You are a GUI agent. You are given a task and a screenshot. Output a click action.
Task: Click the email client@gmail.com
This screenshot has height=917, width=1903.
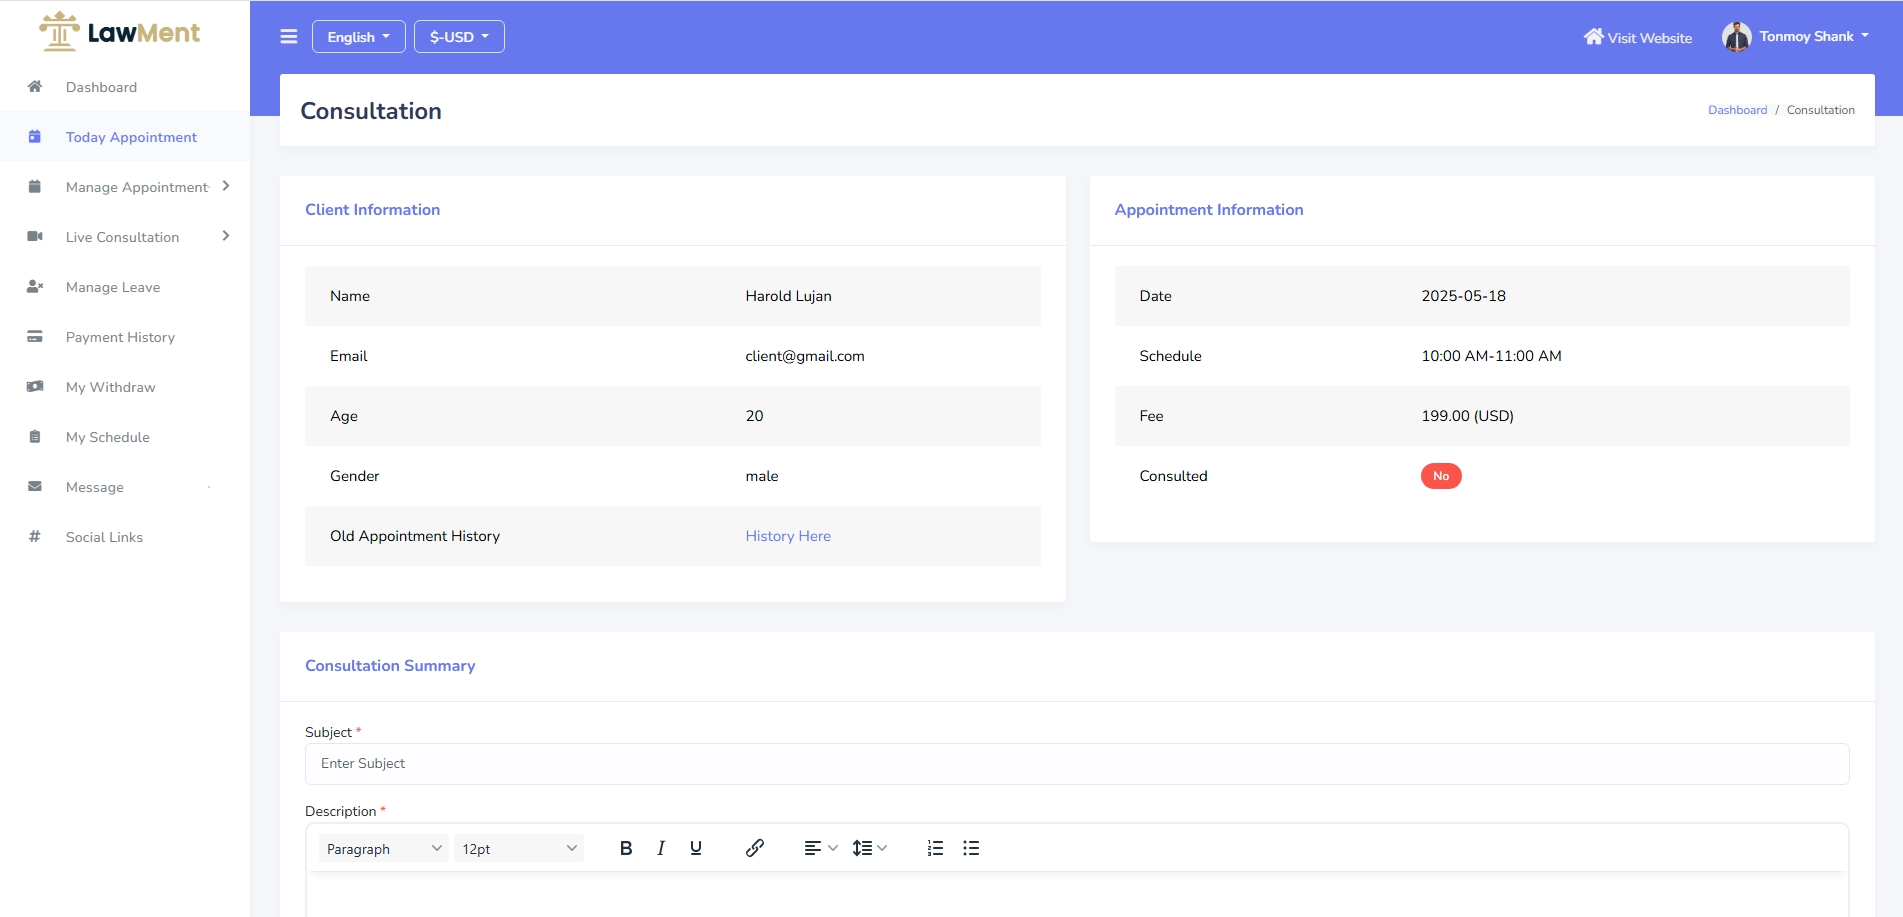(805, 356)
